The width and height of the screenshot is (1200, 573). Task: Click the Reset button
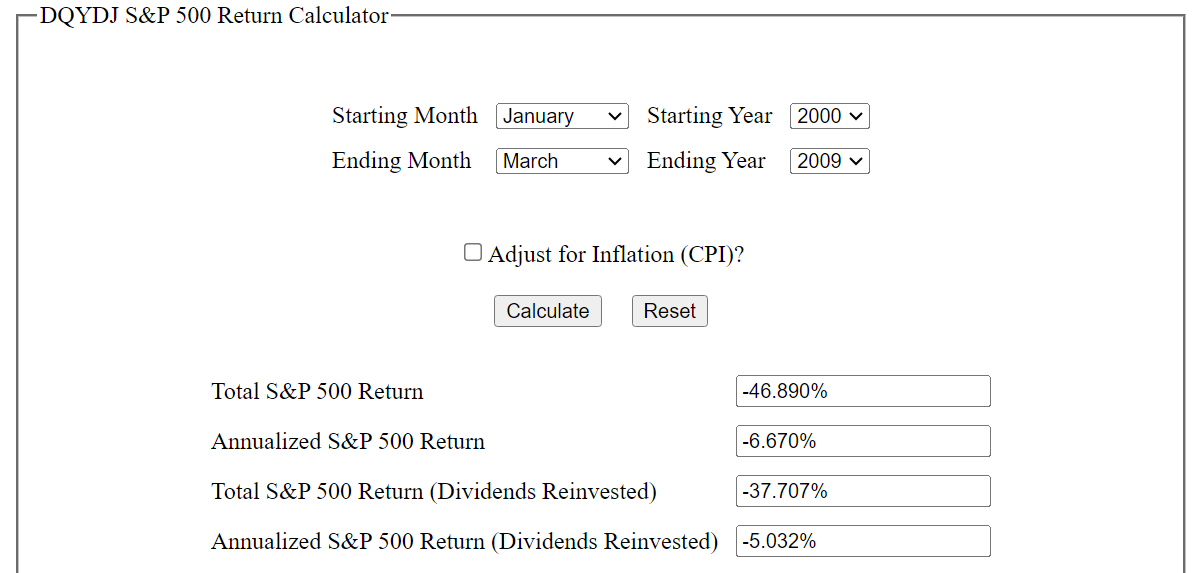[x=670, y=311]
